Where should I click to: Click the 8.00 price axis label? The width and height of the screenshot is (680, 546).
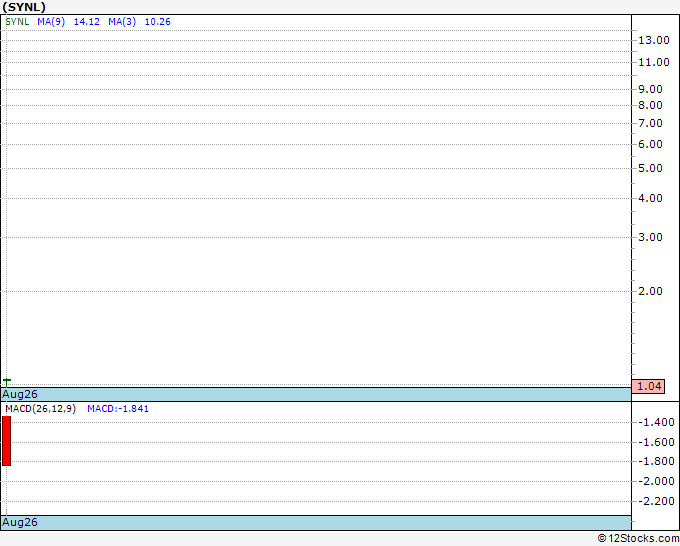point(651,105)
